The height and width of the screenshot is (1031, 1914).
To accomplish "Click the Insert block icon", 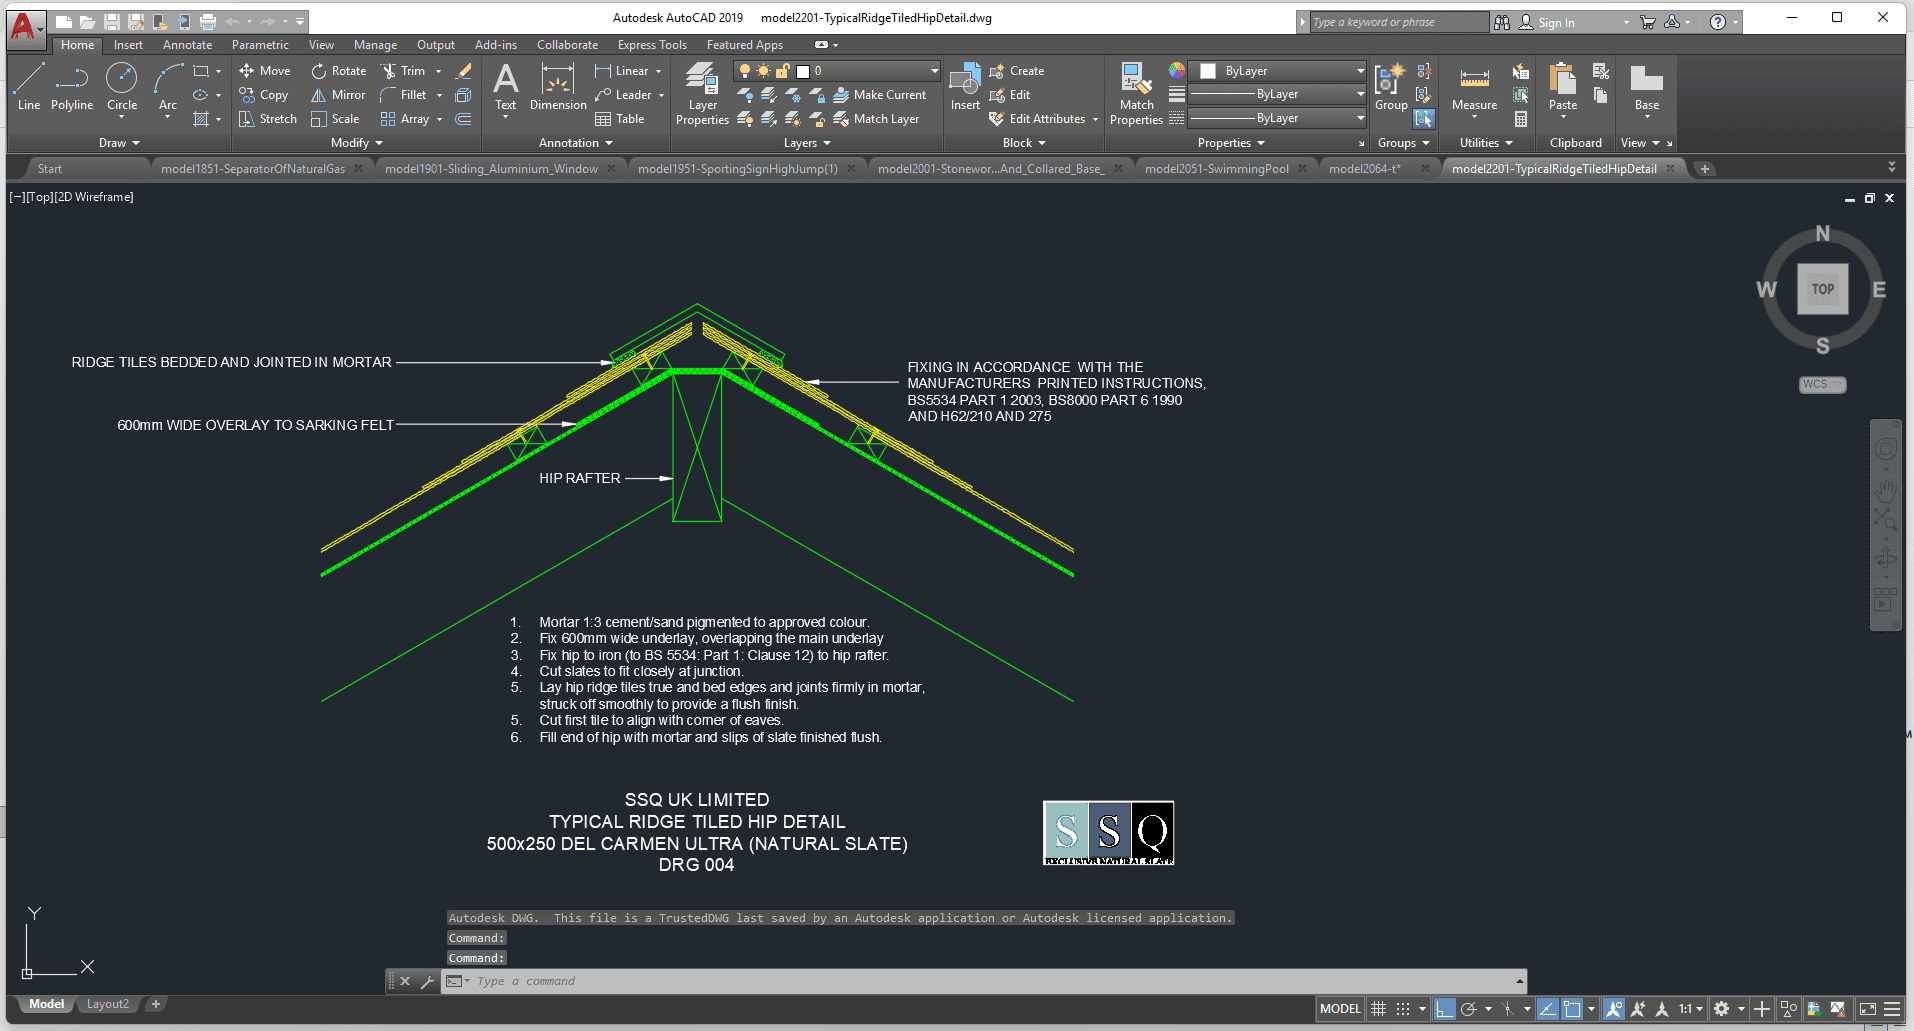I will pos(965,88).
